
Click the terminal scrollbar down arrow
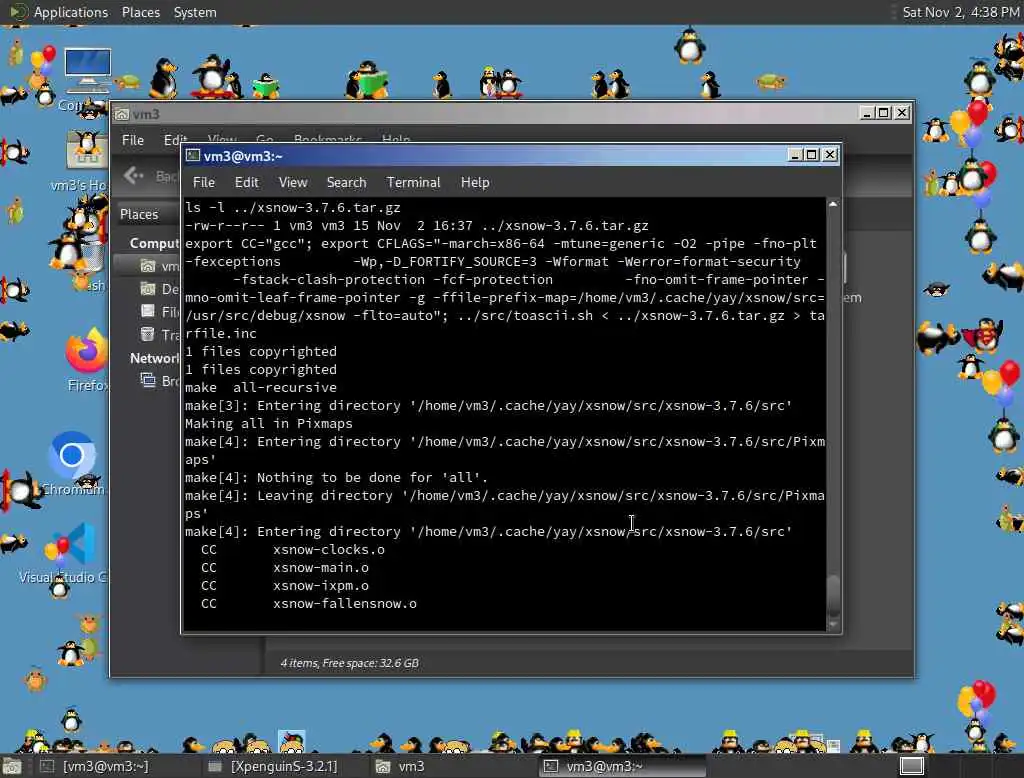tap(833, 625)
